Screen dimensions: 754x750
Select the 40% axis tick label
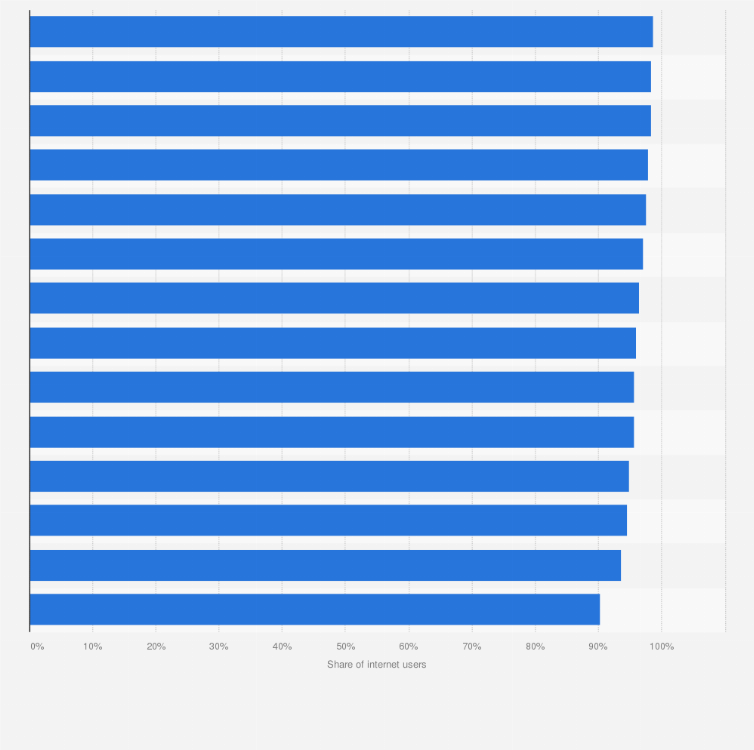(x=282, y=647)
